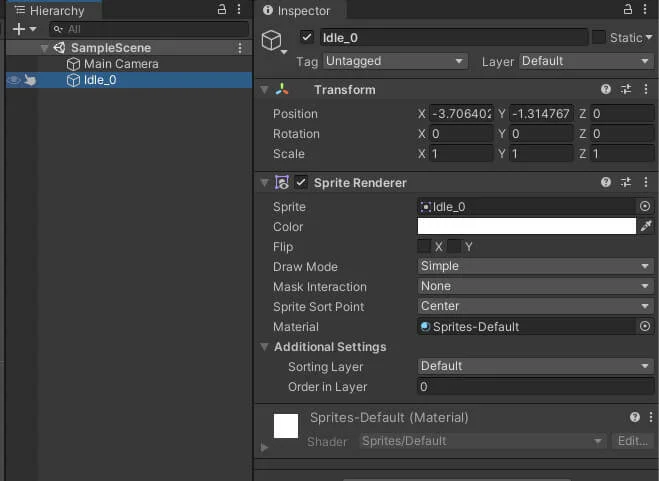Lock the Hierarchy panel
The width and height of the screenshot is (659, 481).
pyautogui.click(x=221, y=9)
